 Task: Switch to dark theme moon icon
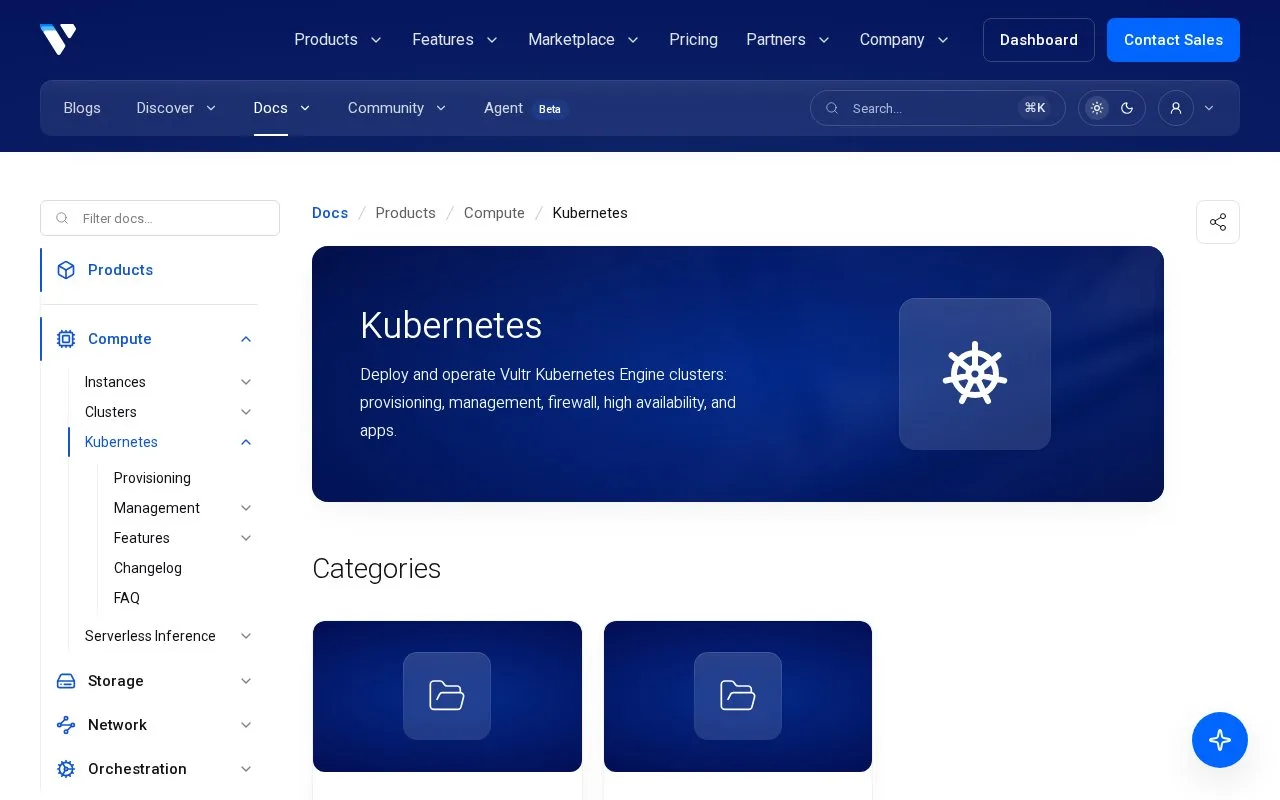[x=1127, y=108]
